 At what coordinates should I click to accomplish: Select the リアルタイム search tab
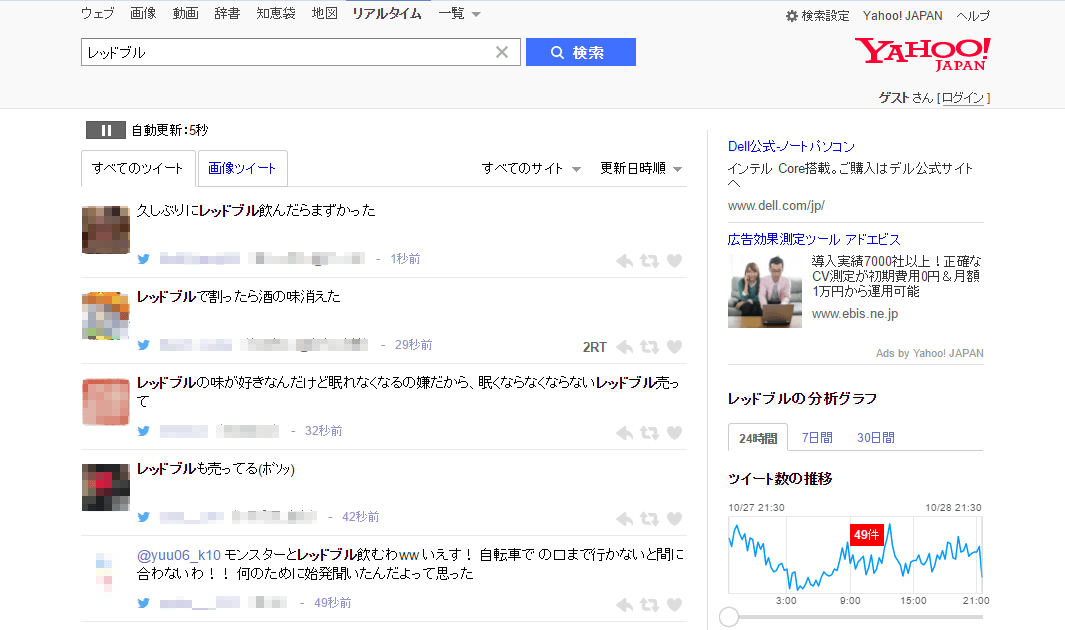[387, 14]
